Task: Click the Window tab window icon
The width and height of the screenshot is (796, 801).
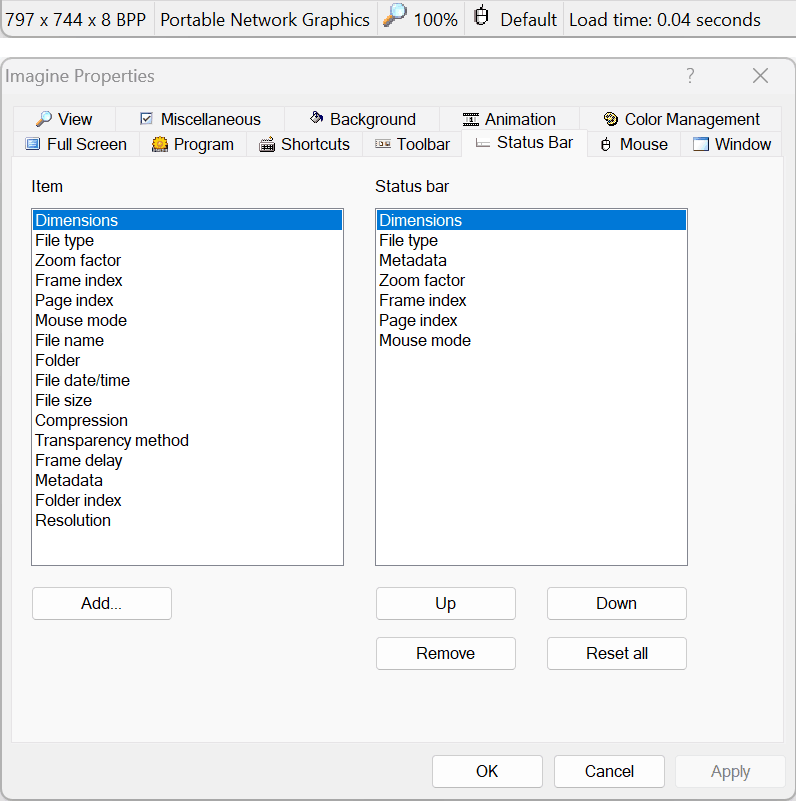Action: [x=700, y=144]
